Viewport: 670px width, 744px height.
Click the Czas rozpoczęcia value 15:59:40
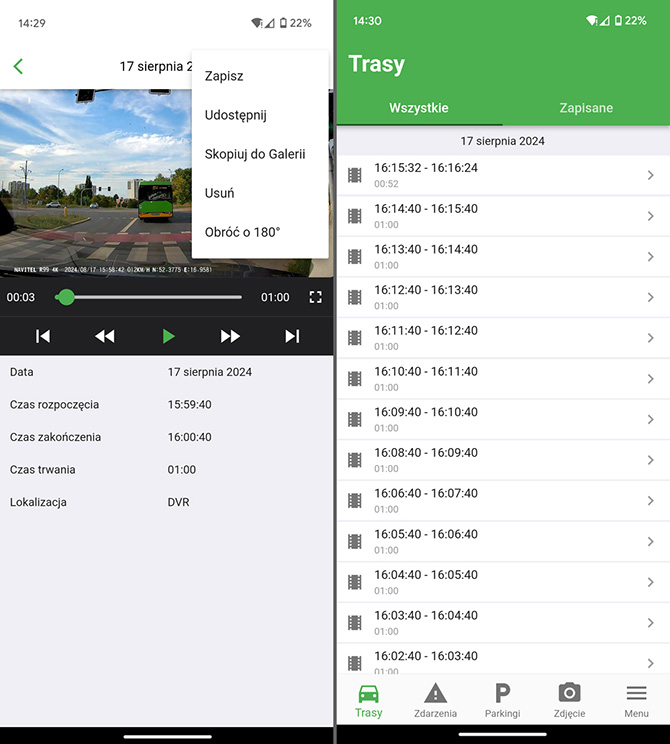(189, 405)
